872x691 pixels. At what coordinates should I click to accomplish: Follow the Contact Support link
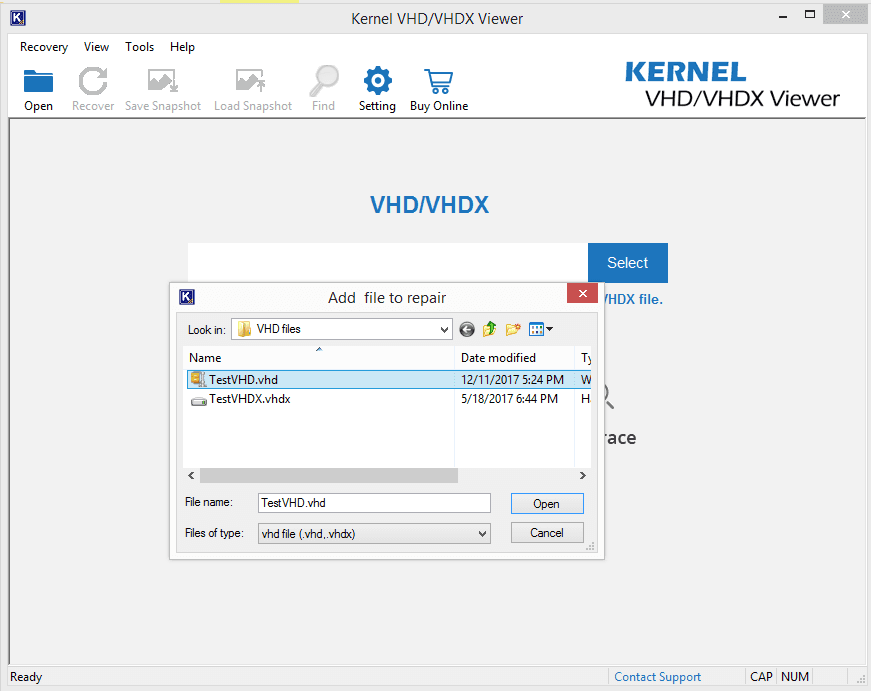click(657, 677)
